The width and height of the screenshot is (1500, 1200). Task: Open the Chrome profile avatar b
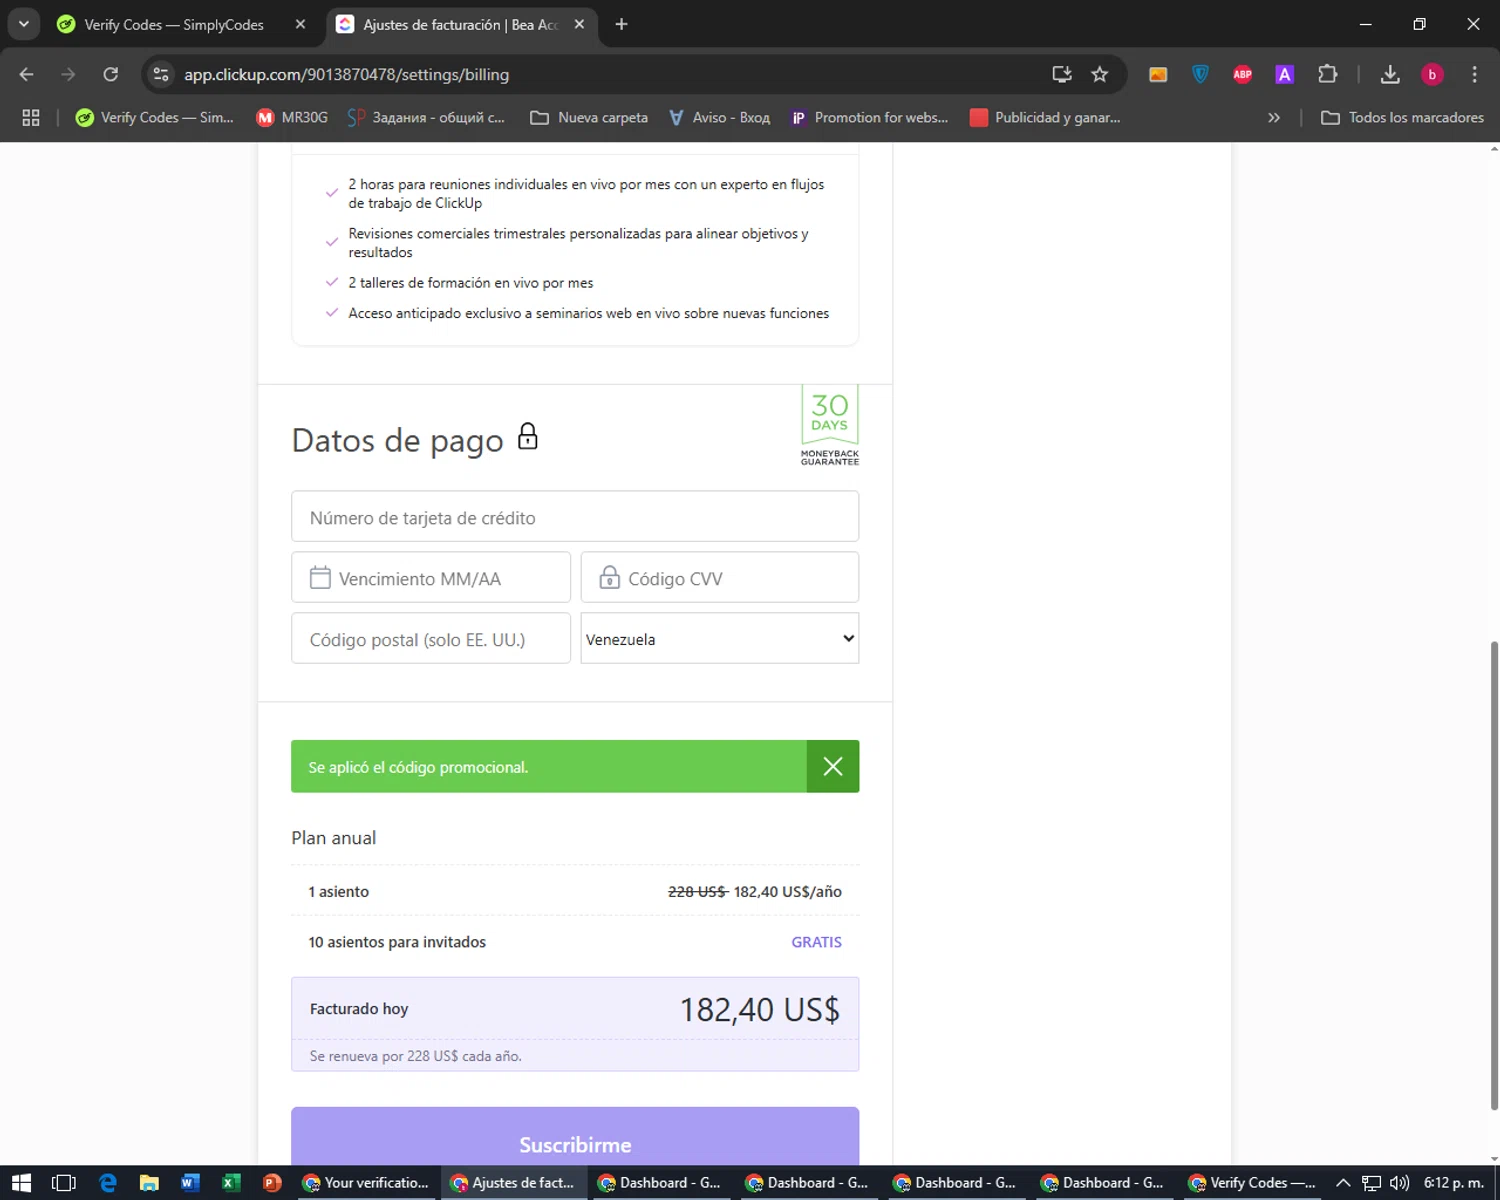1432,74
